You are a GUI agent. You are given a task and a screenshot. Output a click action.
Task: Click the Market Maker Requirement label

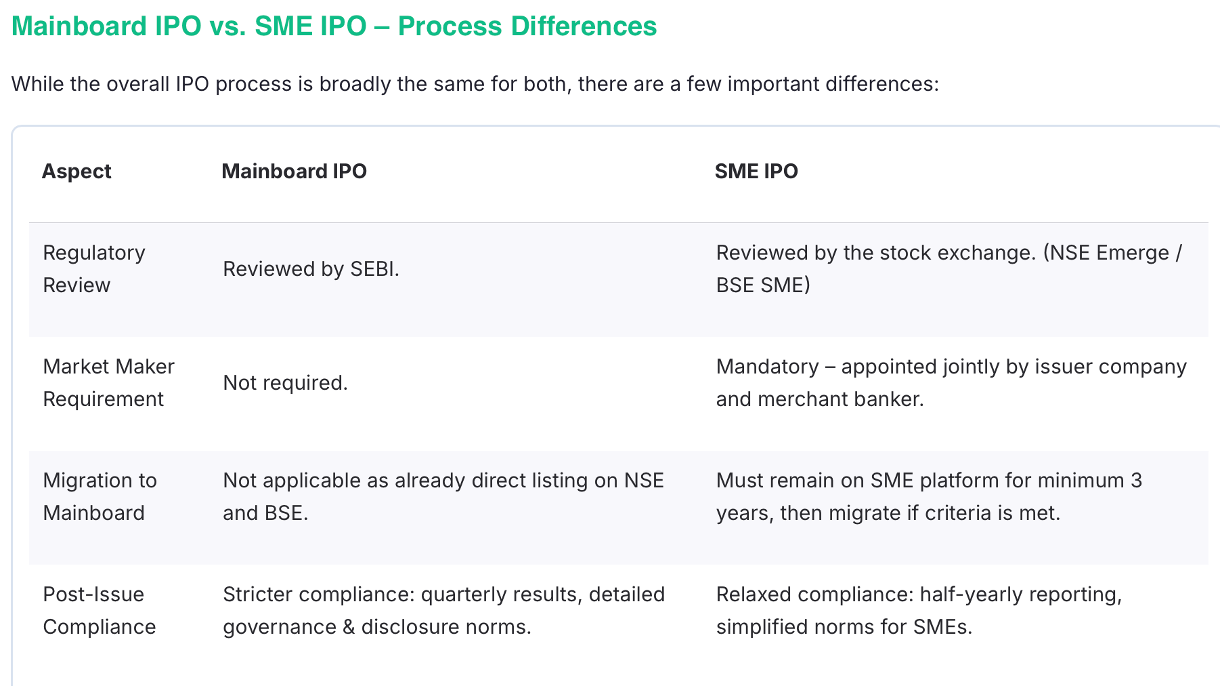tap(109, 383)
